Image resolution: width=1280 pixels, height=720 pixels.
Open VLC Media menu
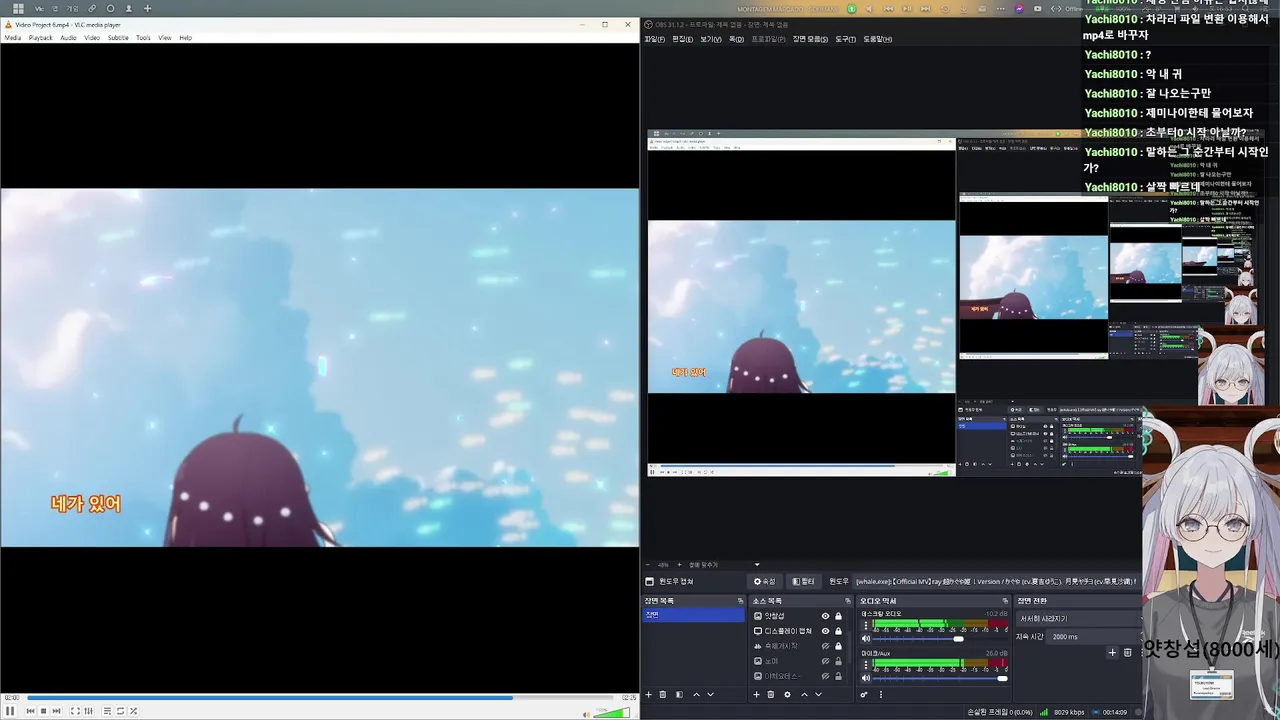pos(13,38)
